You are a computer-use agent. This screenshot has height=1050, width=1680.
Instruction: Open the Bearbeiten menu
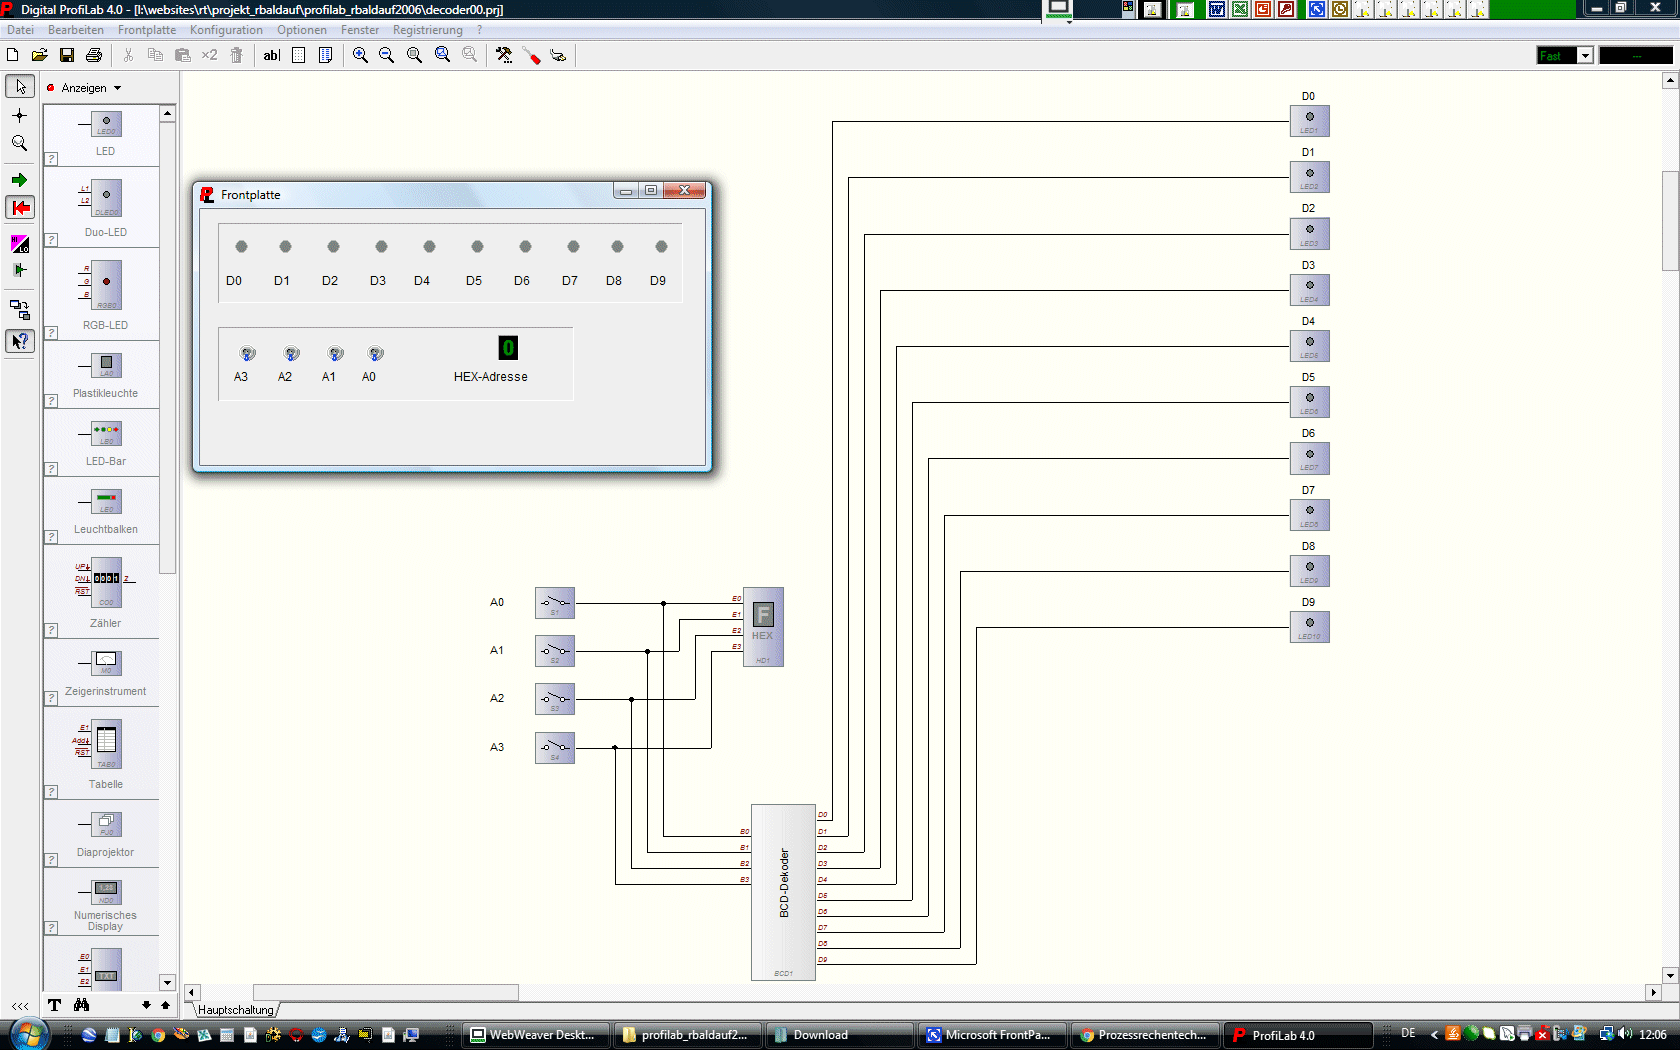coord(76,30)
